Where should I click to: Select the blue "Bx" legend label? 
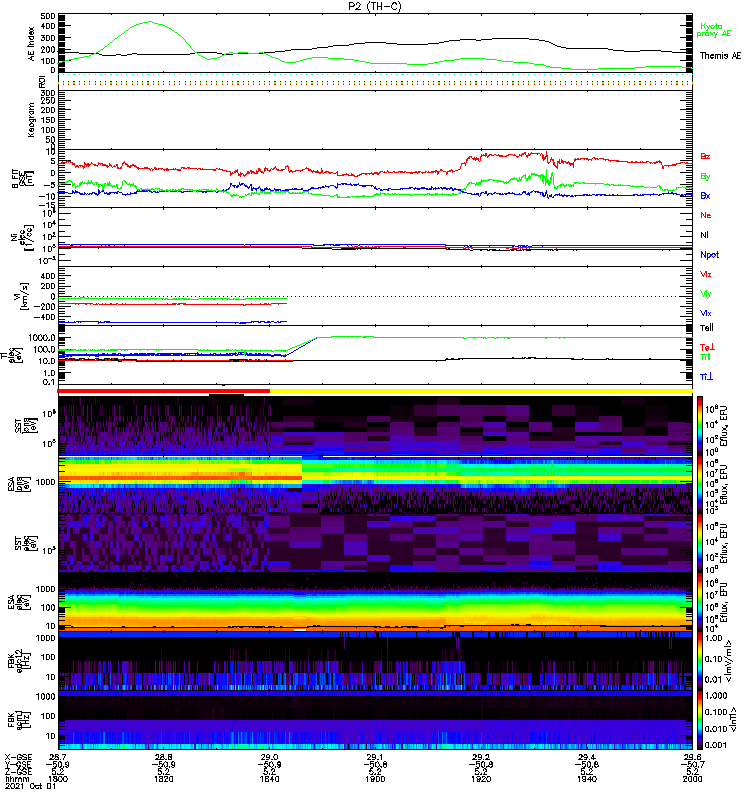[x=705, y=195]
